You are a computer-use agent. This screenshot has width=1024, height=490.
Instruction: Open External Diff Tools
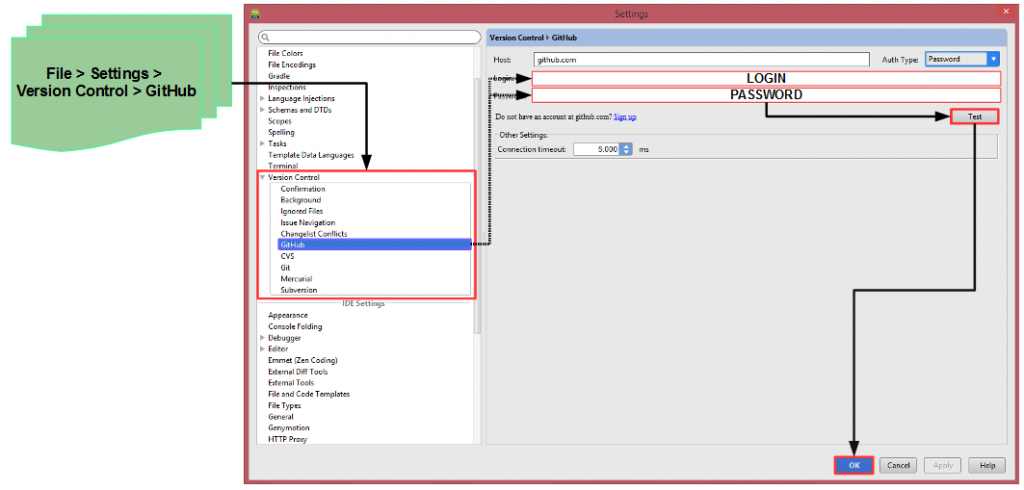click(298, 372)
